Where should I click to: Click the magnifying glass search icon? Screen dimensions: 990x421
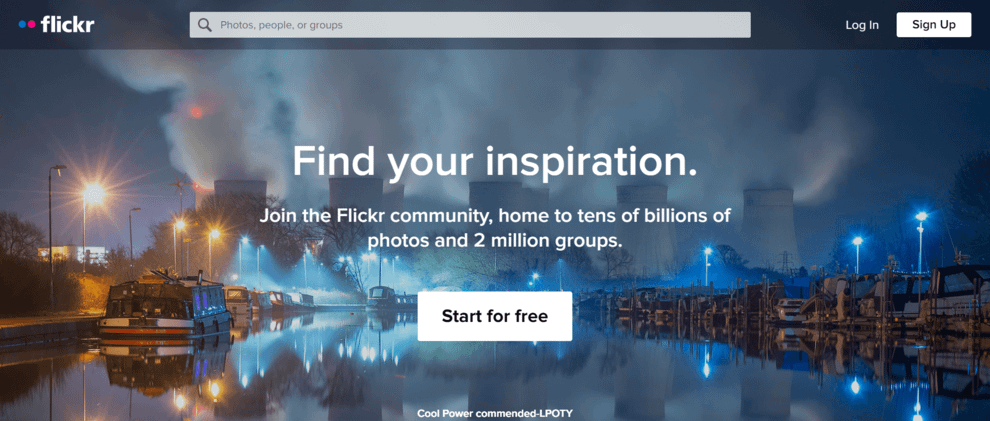point(204,25)
